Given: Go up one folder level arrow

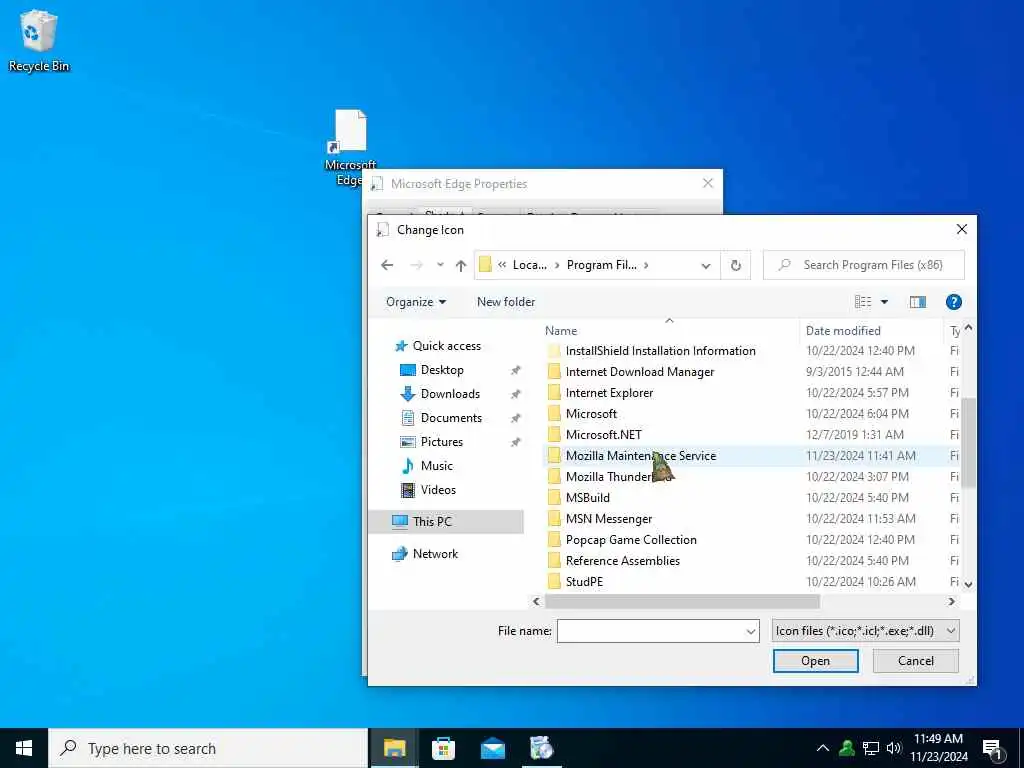Looking at the screenshot, I should coord(461,265).
